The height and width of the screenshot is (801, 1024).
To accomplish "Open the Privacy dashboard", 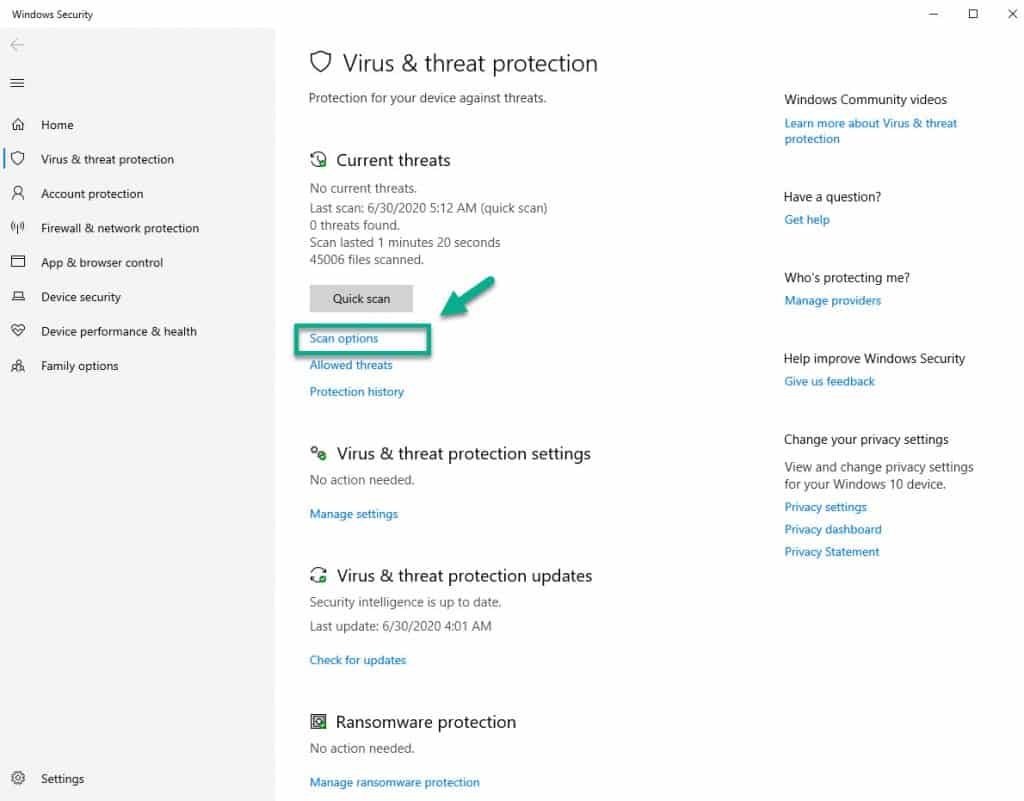I will pos(832,529).
